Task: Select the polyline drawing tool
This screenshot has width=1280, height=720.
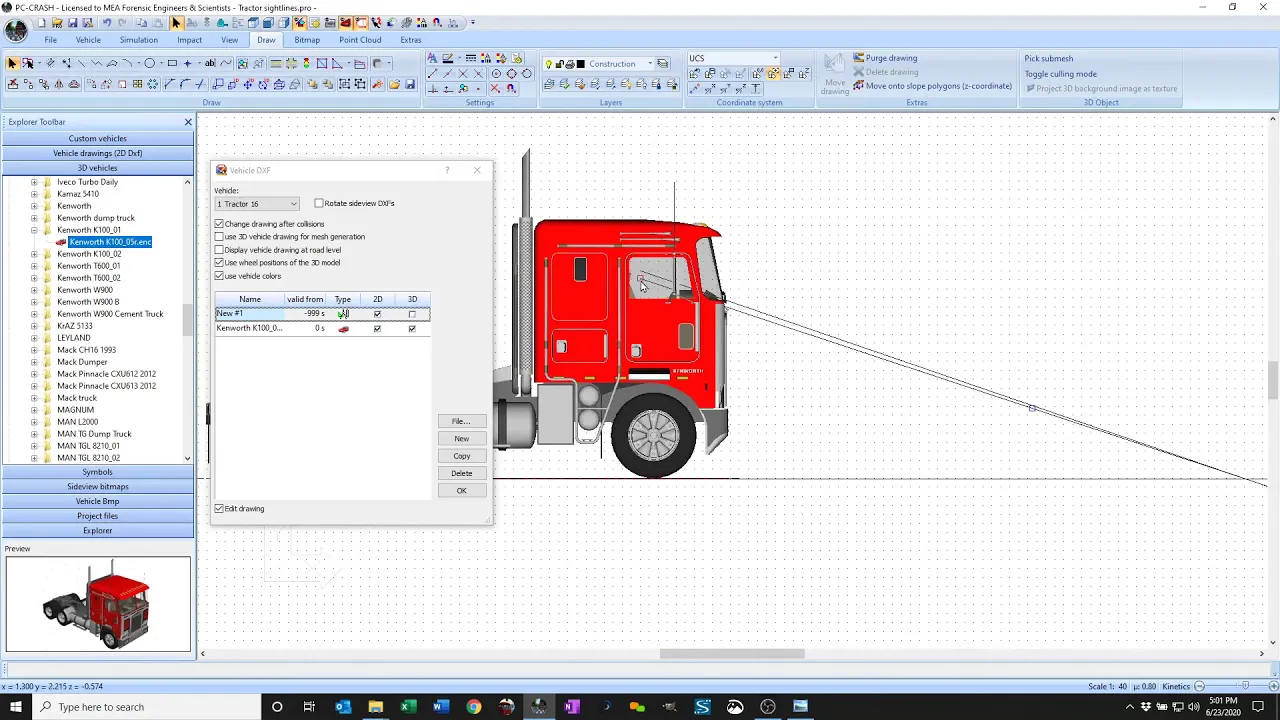Action: click(96, 63)
